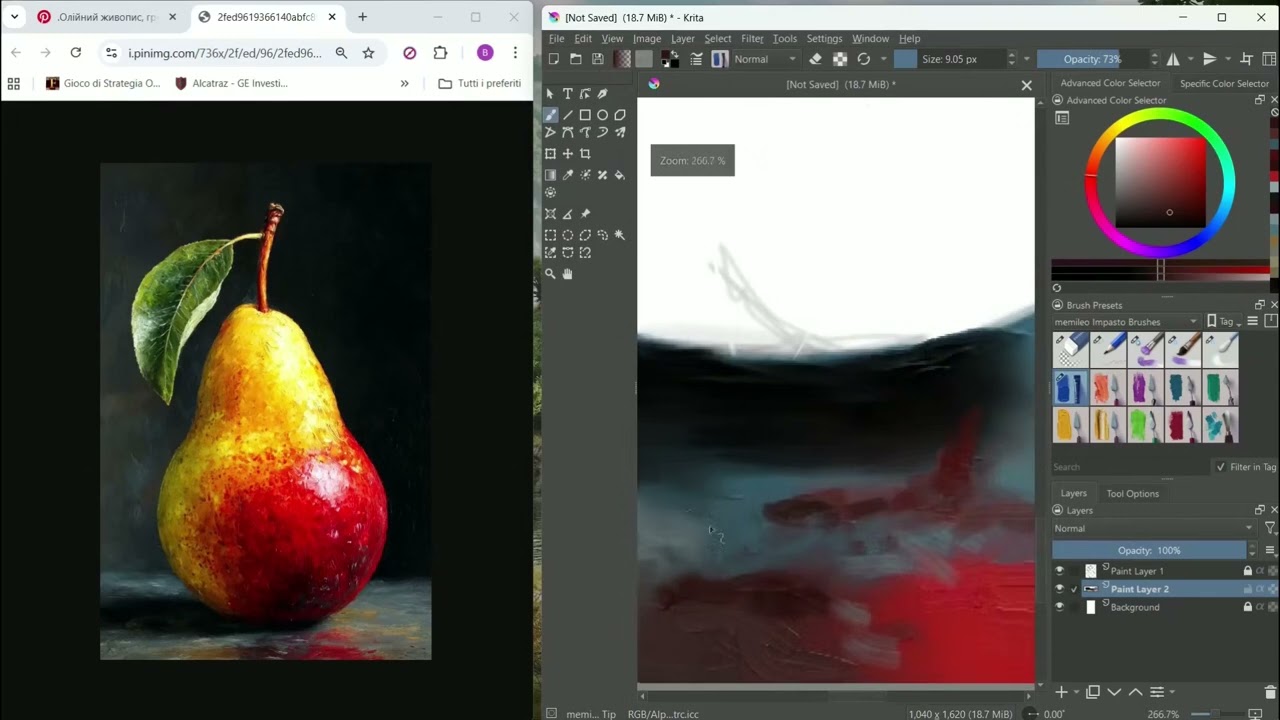Image resolution: width=1280 pixels, height=720 pixels.
Task: Select the Line tool
Action: pos(568,115)
